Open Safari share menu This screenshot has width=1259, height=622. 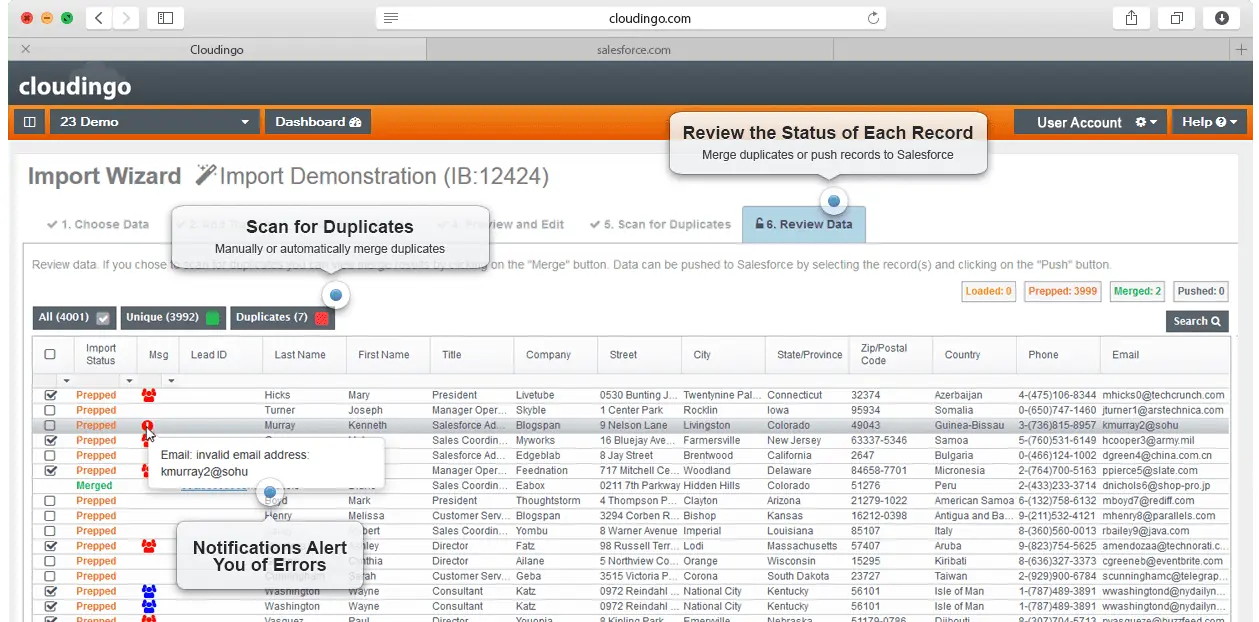(x=1131, y=18)
